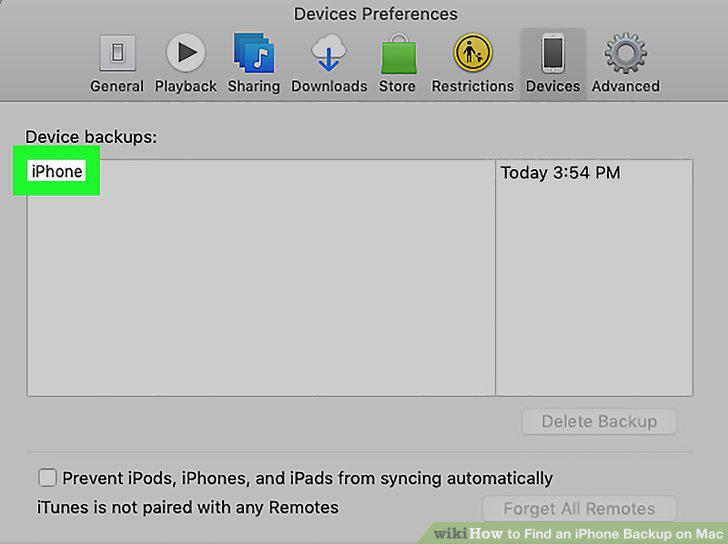Image resolution: width=728 pixels, height=544 pixels.
Task: Select the iPhone backup entry
Action: 57,172
